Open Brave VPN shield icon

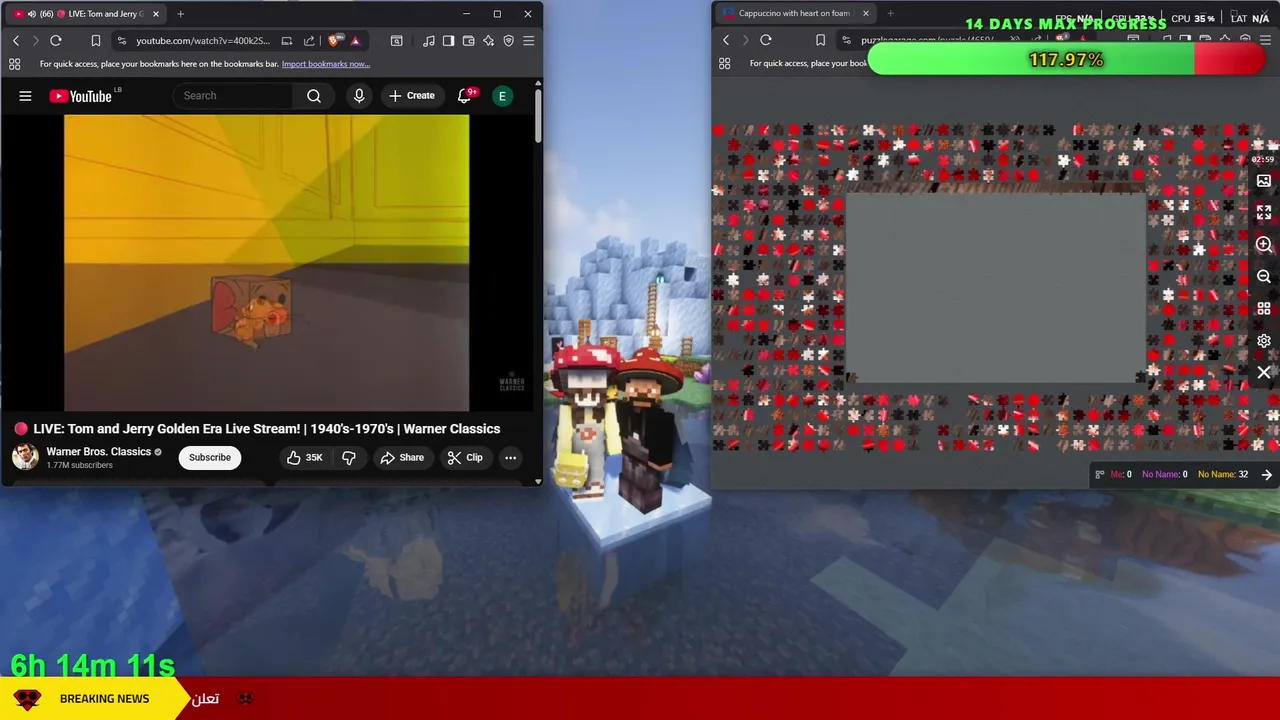508,41
